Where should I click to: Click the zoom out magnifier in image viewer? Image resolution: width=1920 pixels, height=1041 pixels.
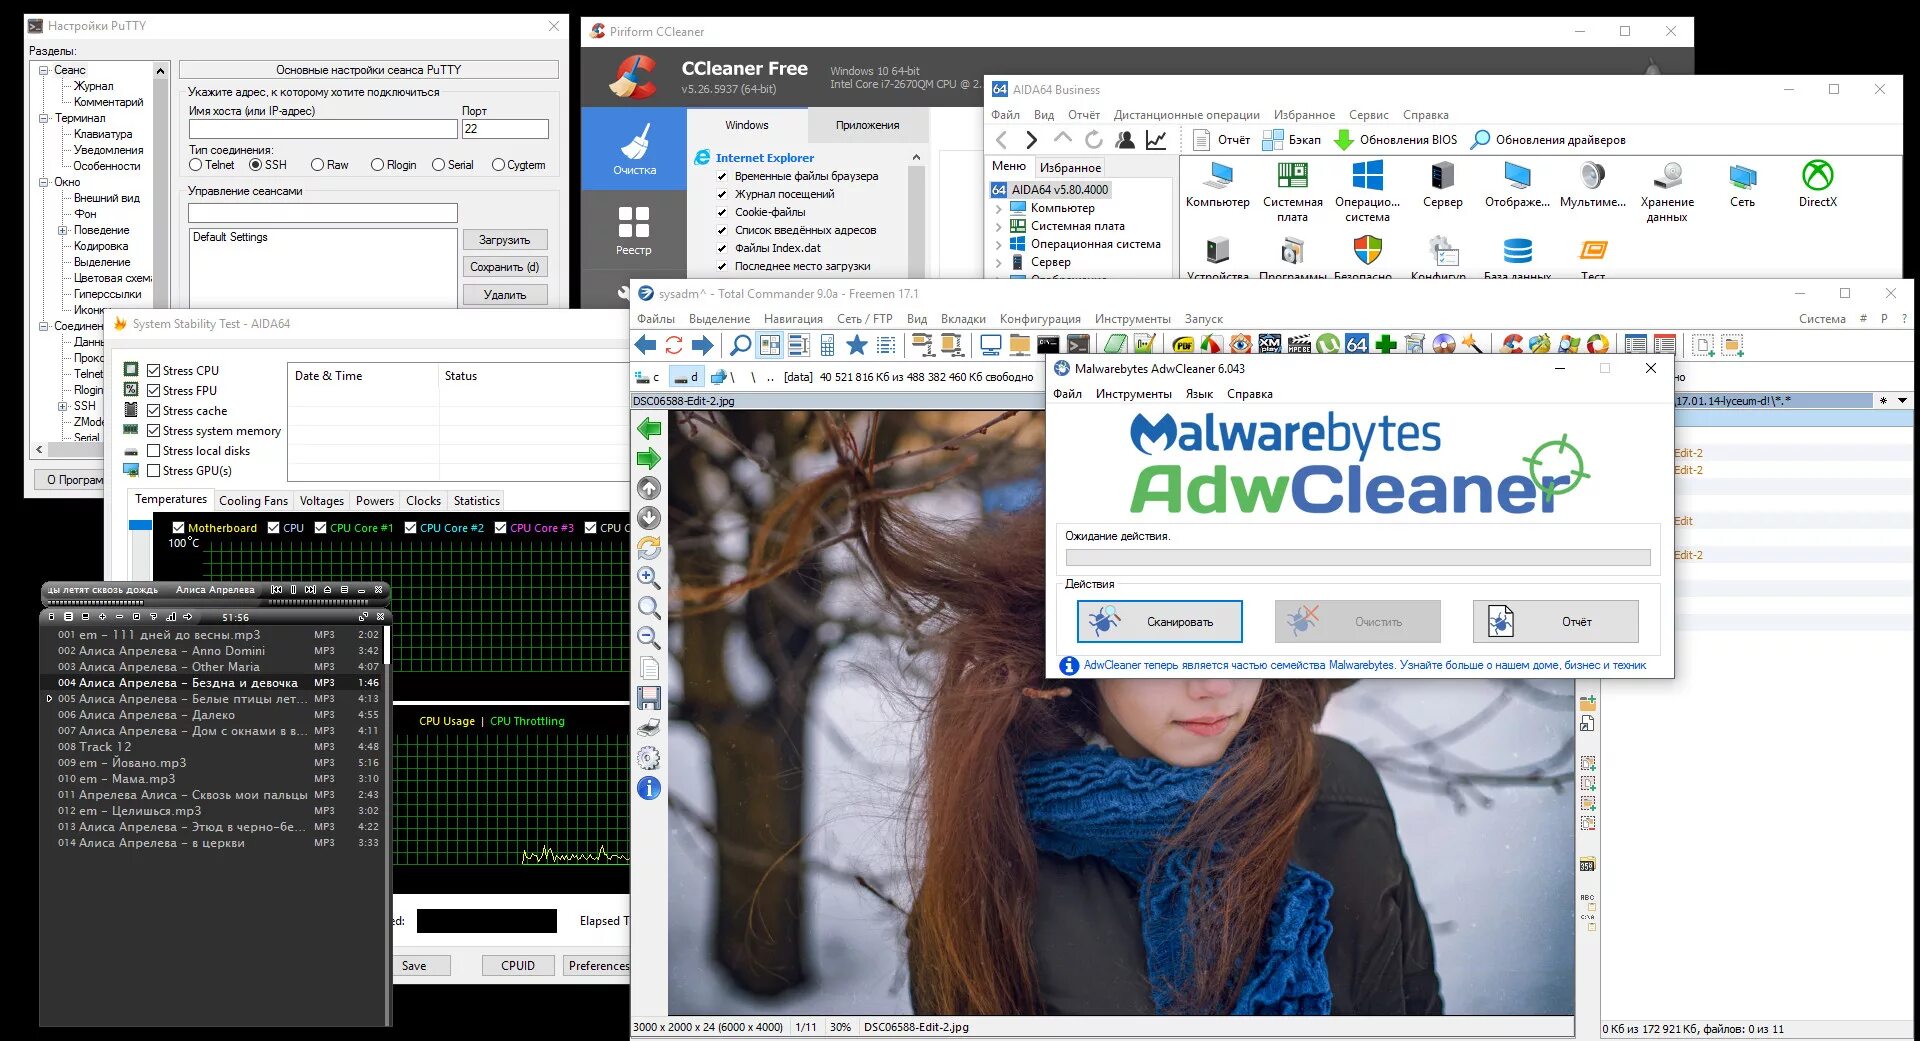[x=649, y=638]
